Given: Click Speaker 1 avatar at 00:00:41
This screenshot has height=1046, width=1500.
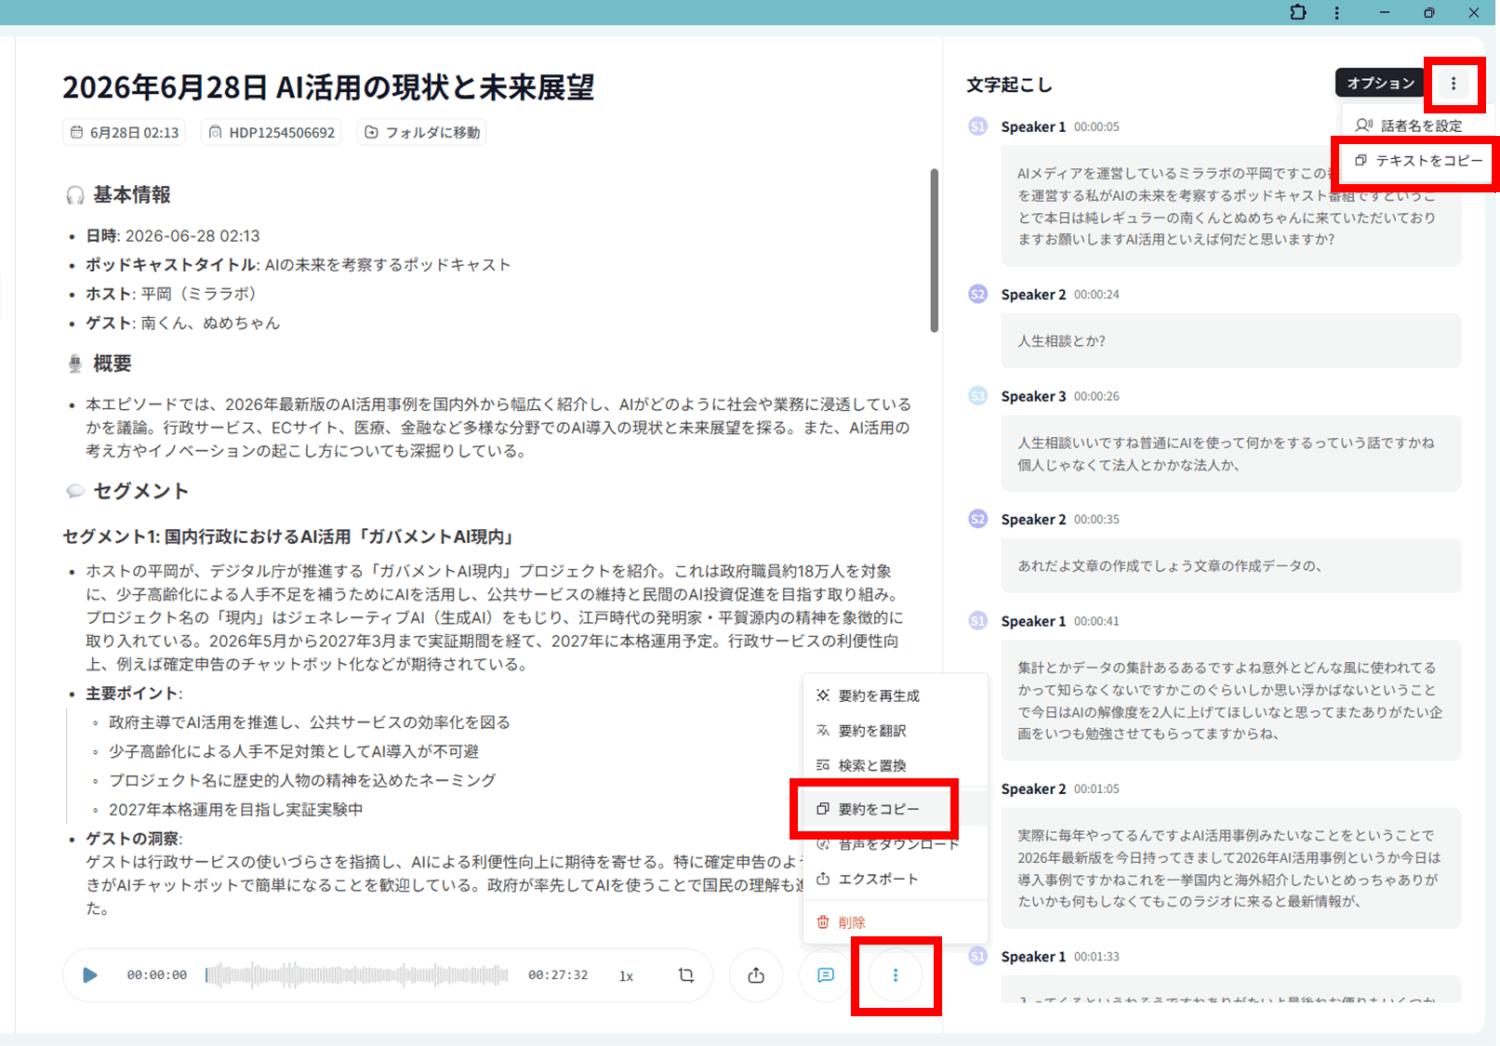Looking at the screenshot, I should pos(978,621).
